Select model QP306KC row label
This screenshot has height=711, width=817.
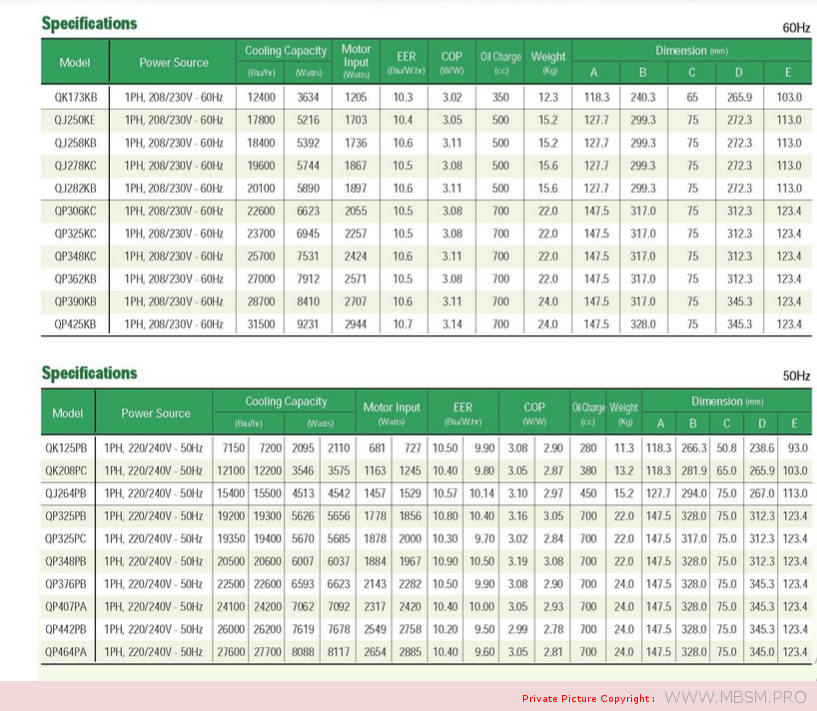(76, 211)
